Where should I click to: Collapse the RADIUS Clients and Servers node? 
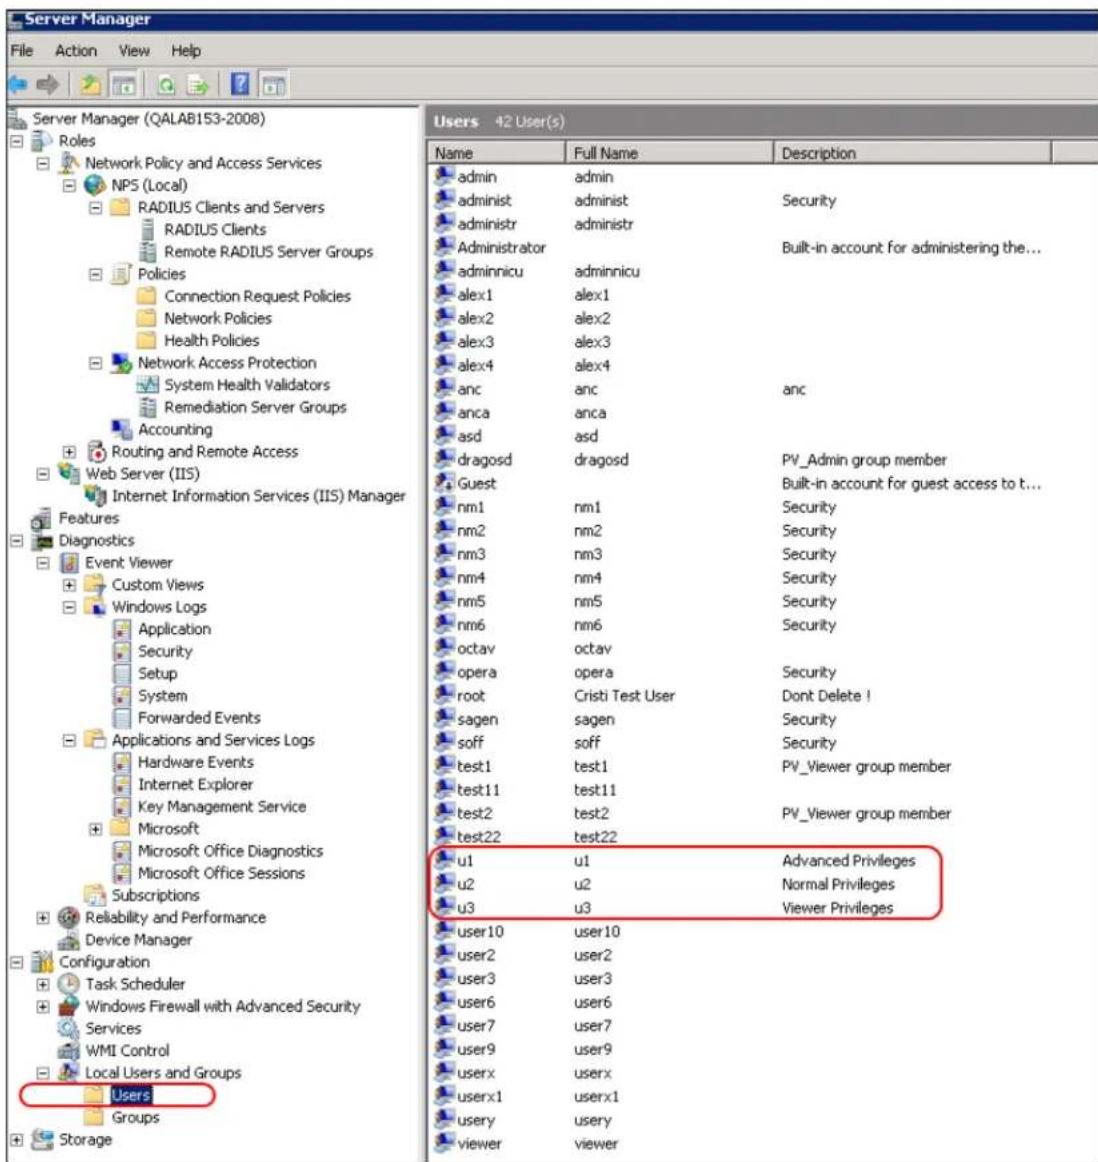(96, 208)
